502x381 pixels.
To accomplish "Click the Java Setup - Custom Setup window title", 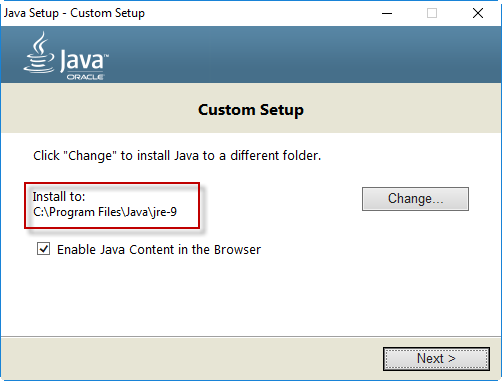I will (x=74, y=13).
